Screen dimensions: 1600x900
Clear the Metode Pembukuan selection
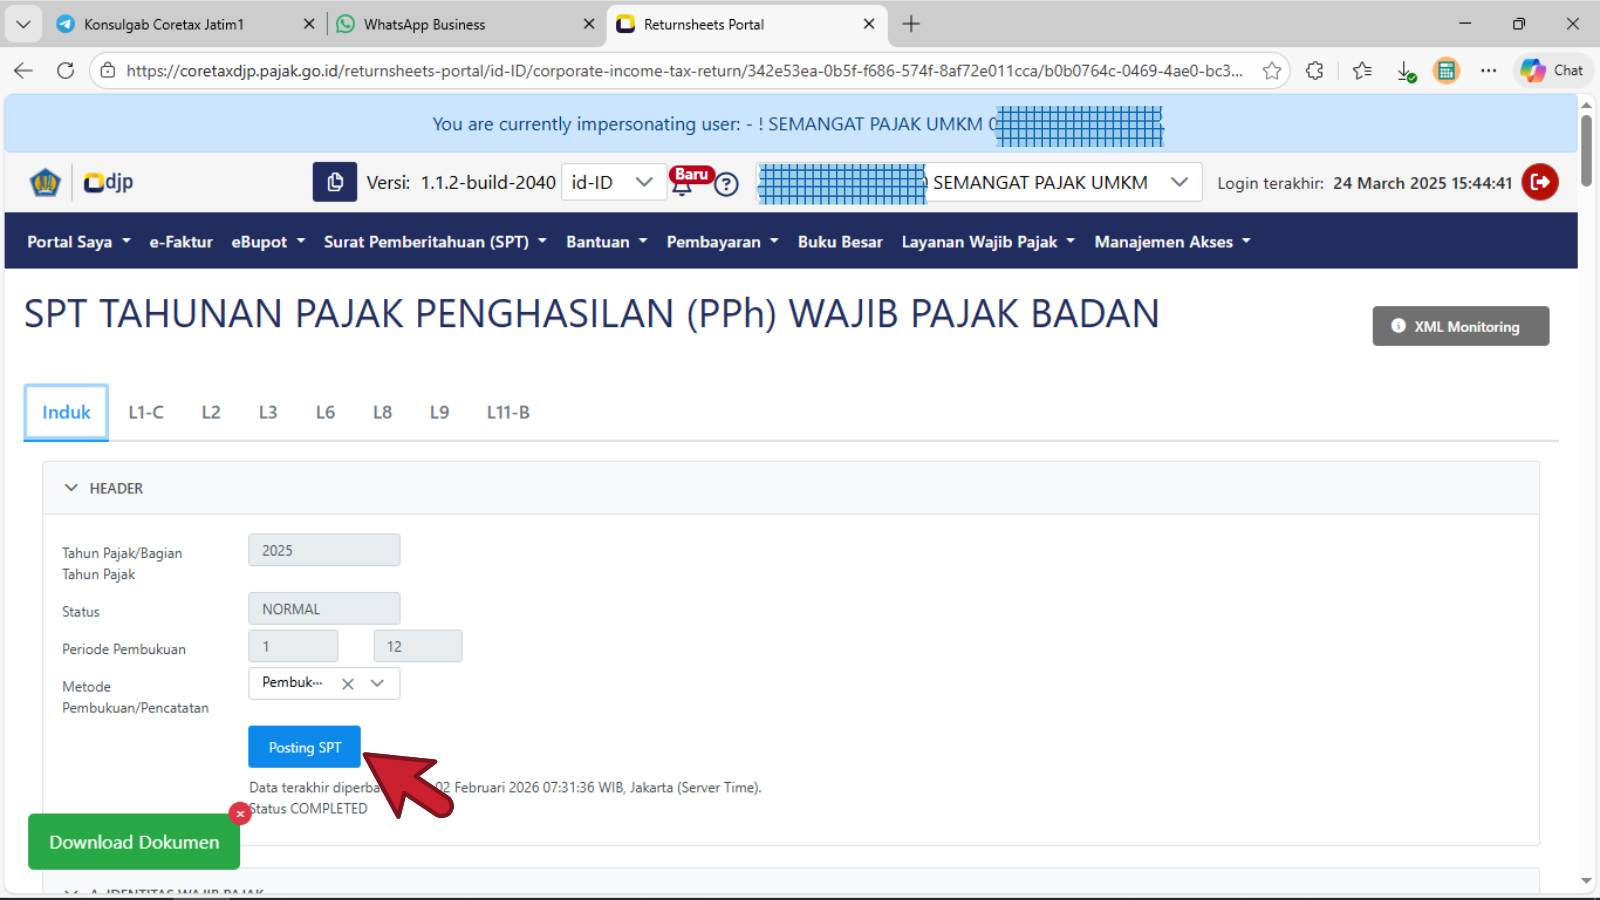click(348, 684)
